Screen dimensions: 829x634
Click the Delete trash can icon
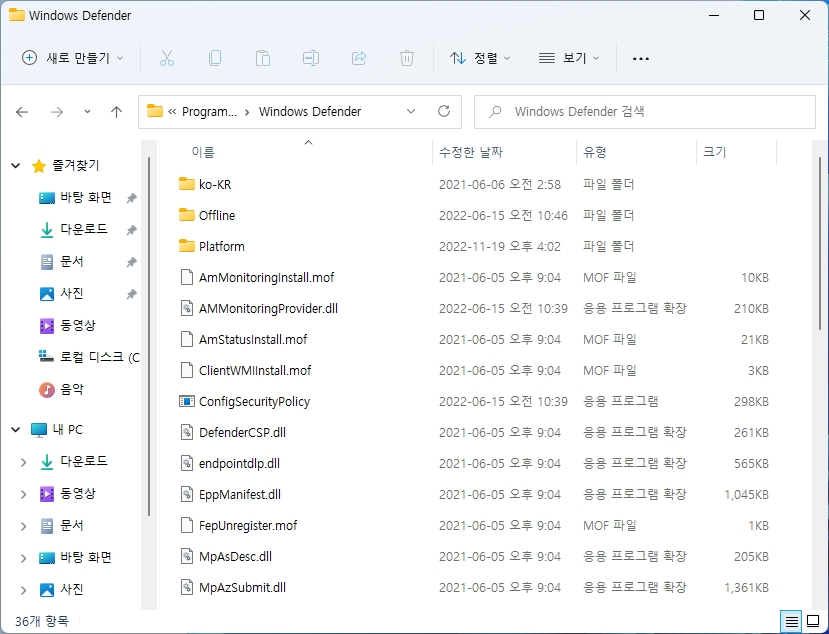click(407, 58)
